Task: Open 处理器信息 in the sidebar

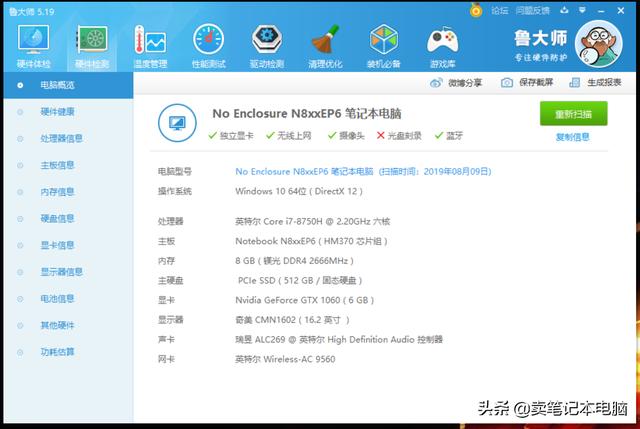Action: [x=61, y=138]
